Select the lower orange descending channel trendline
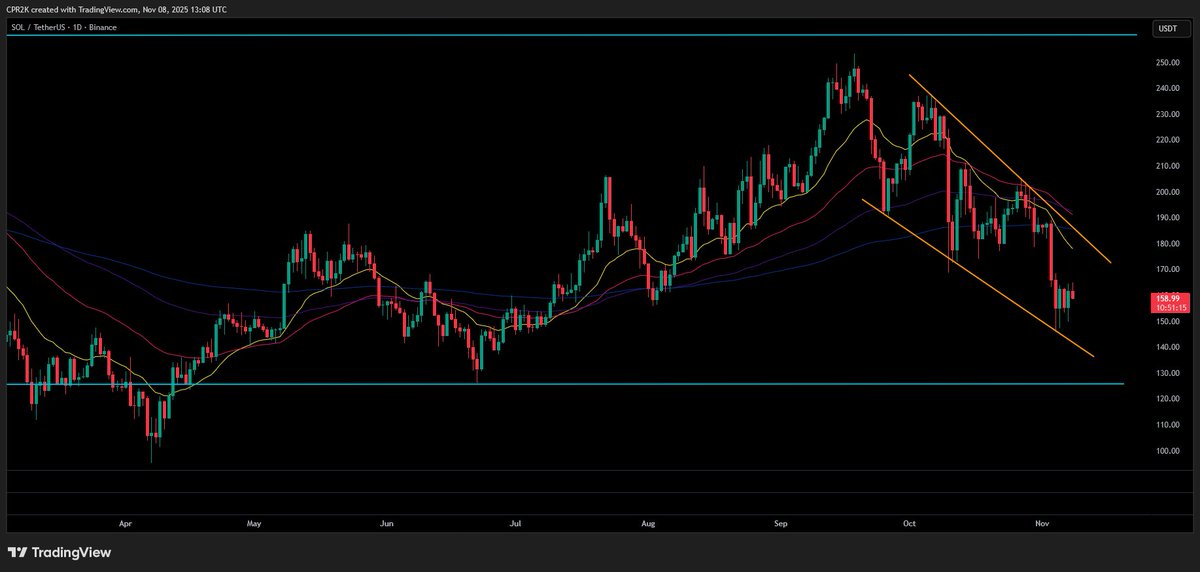Image resolution: width=1200 pixels, height=572 pixels. pos(978,277)
